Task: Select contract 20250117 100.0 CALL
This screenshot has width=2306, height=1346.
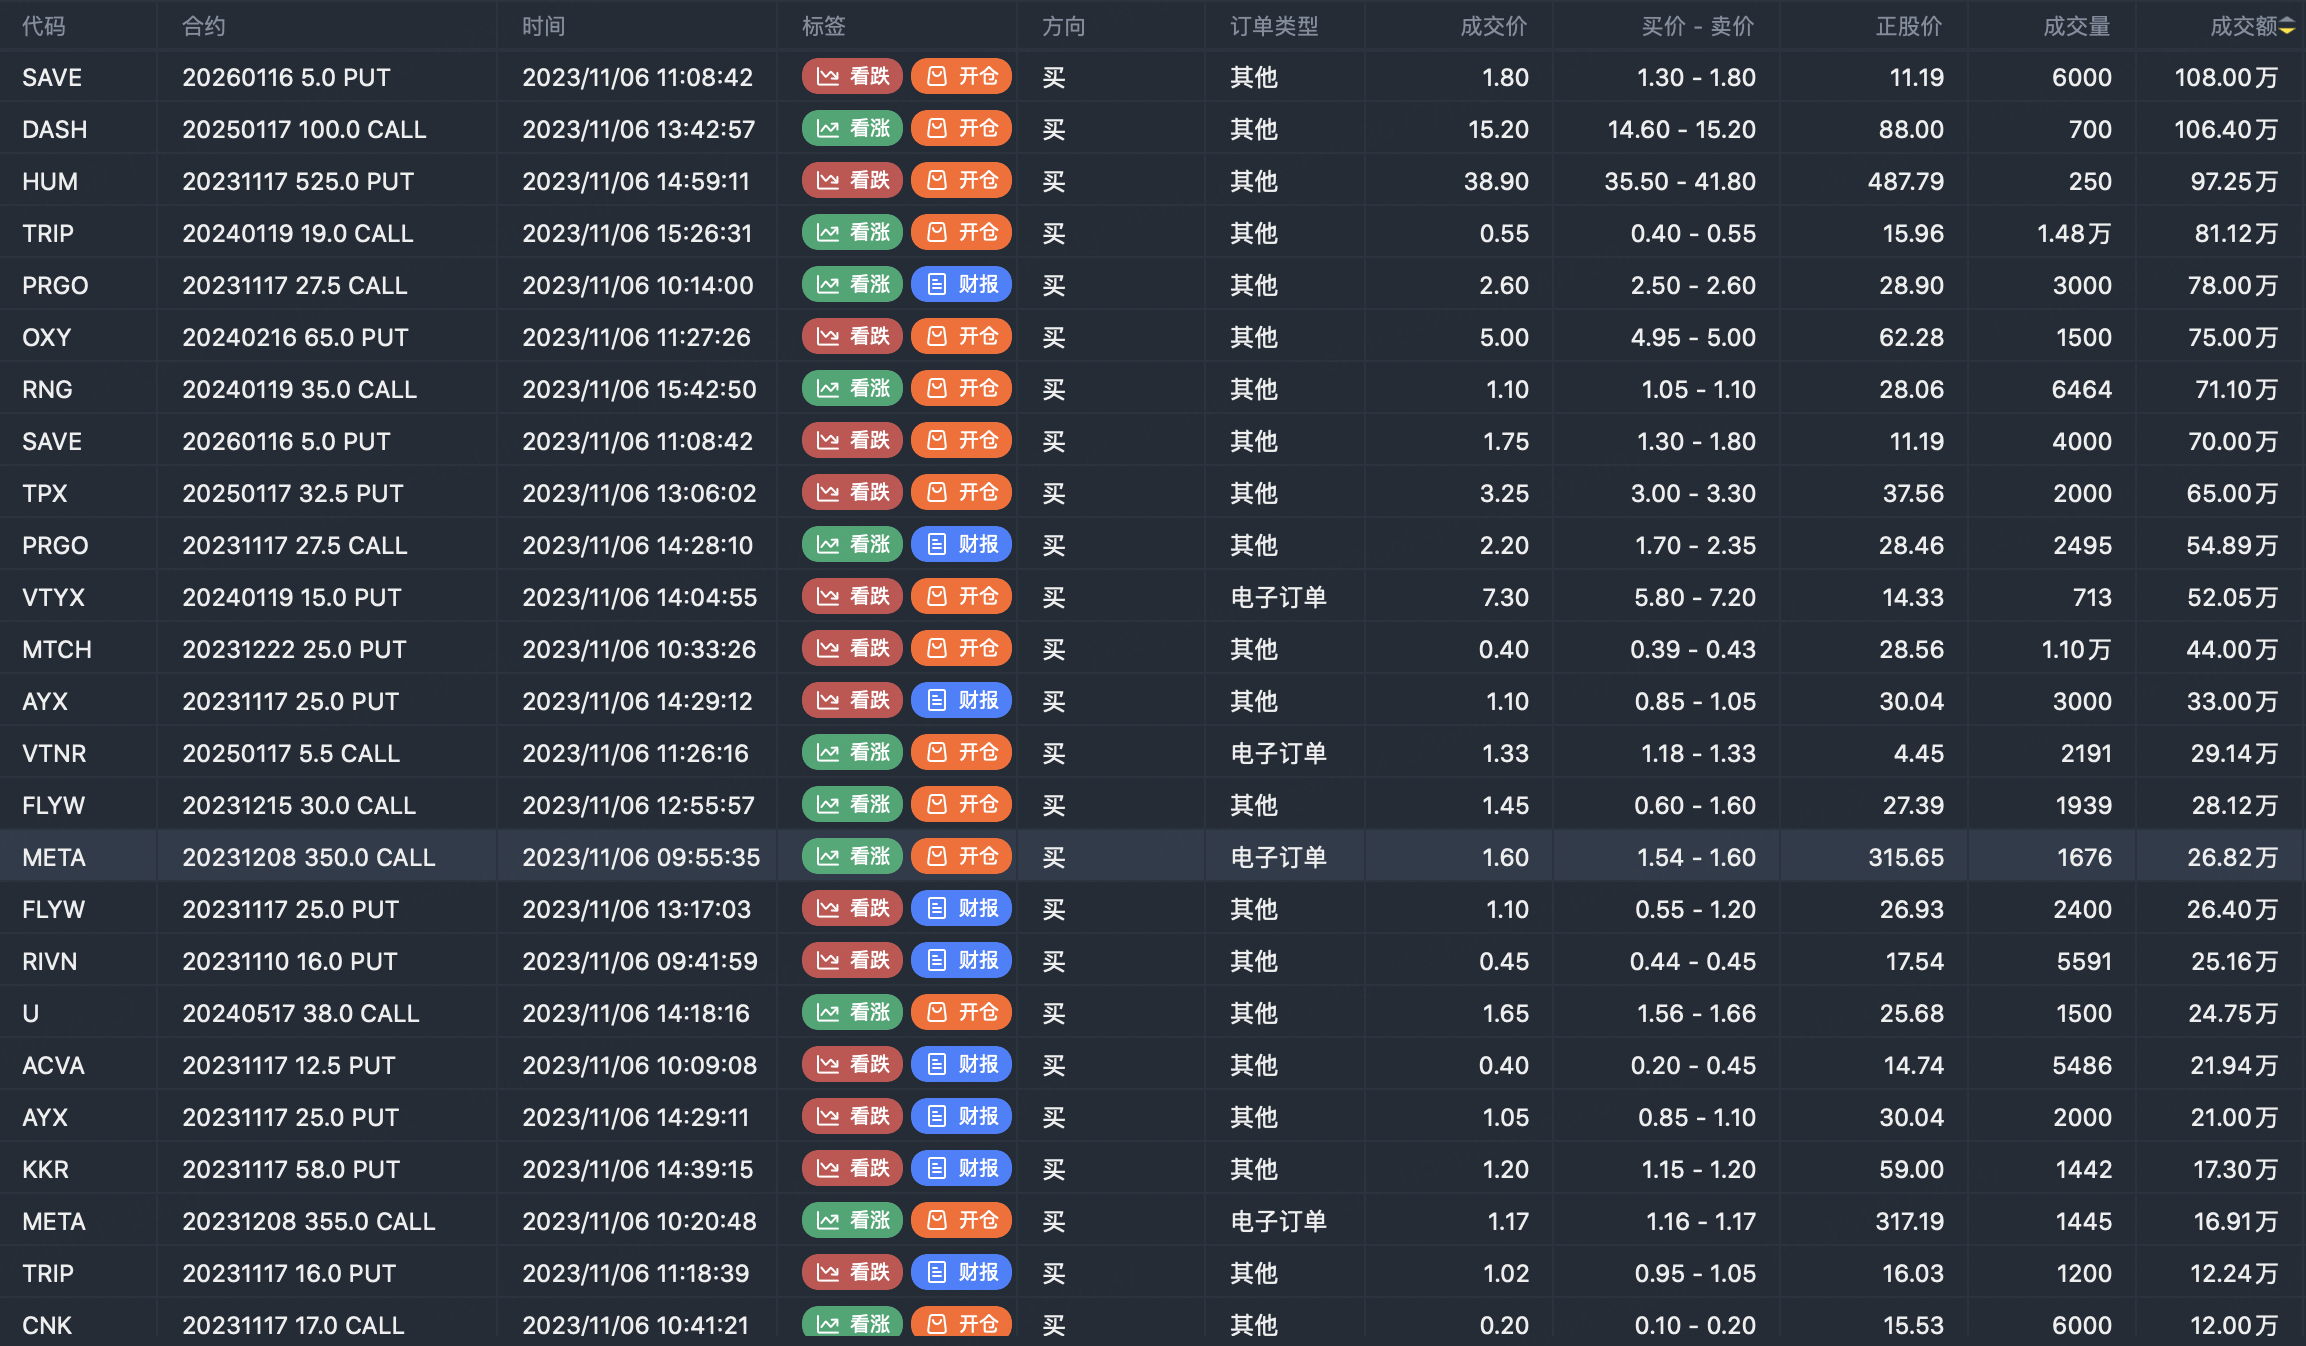Action: (304, 129)
